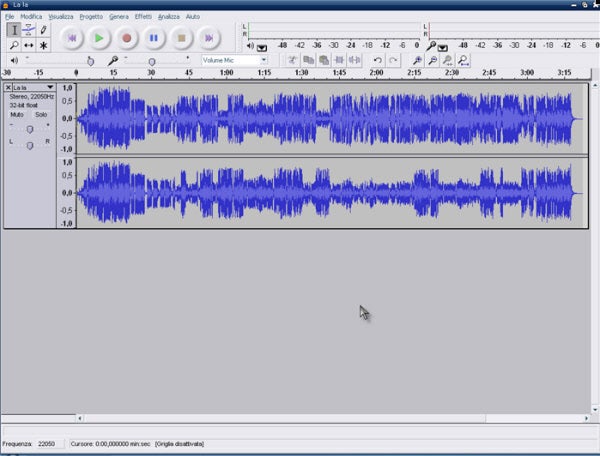600x456 pixels.
Task: Select the Draw pencil tool
Action: coord(43,30)
